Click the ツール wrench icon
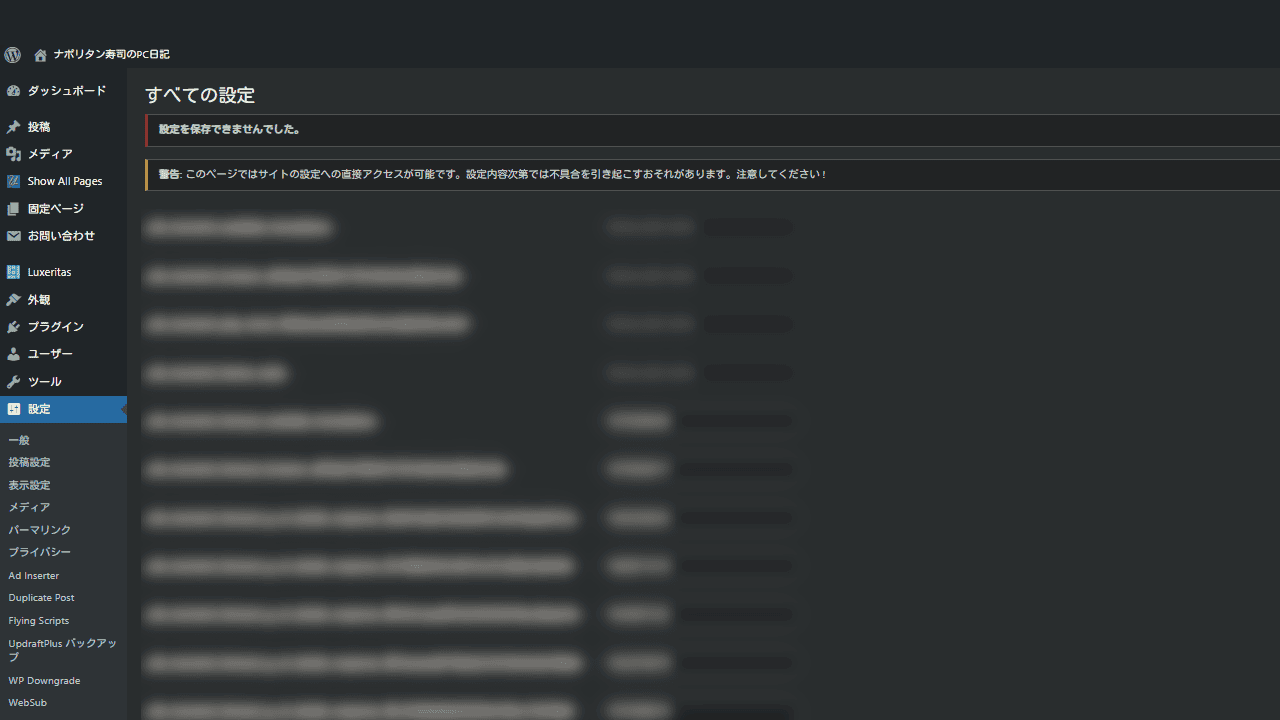Image resolution: width=1280 pixels, height=720 pixels. coord(13,382)
